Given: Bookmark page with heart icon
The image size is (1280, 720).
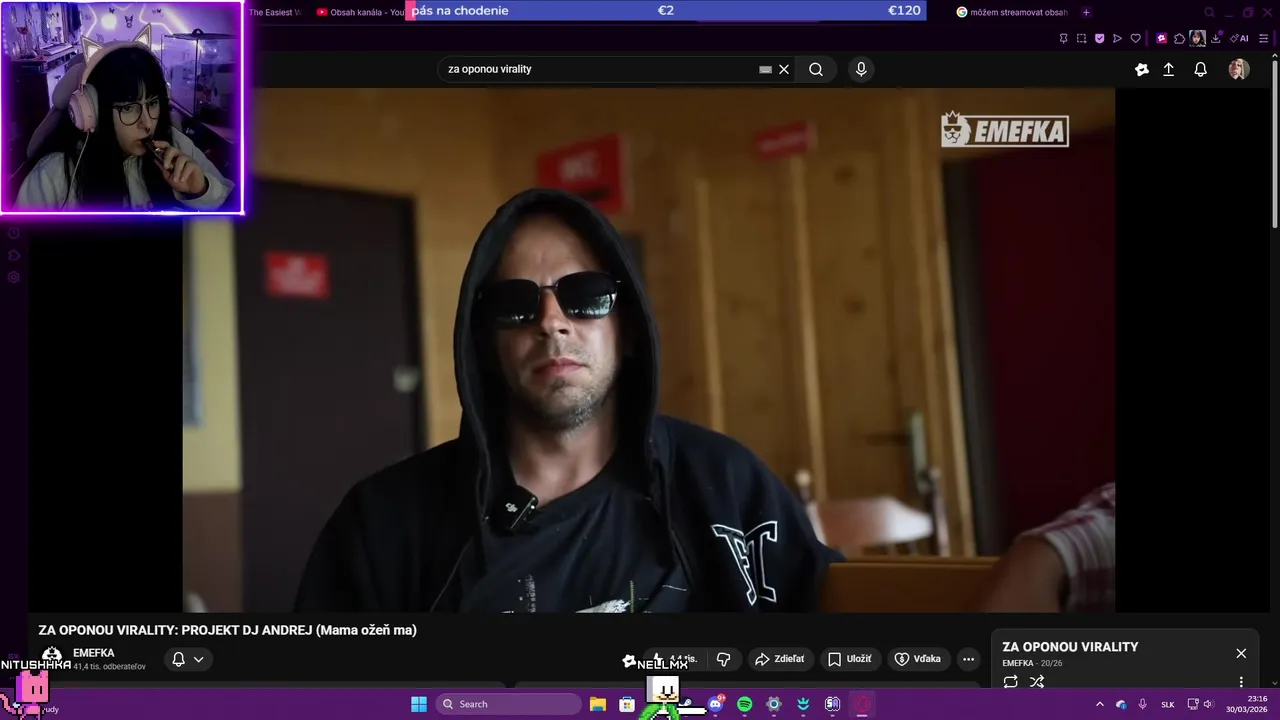Looking at the screenshot, I should [1135, 38].
